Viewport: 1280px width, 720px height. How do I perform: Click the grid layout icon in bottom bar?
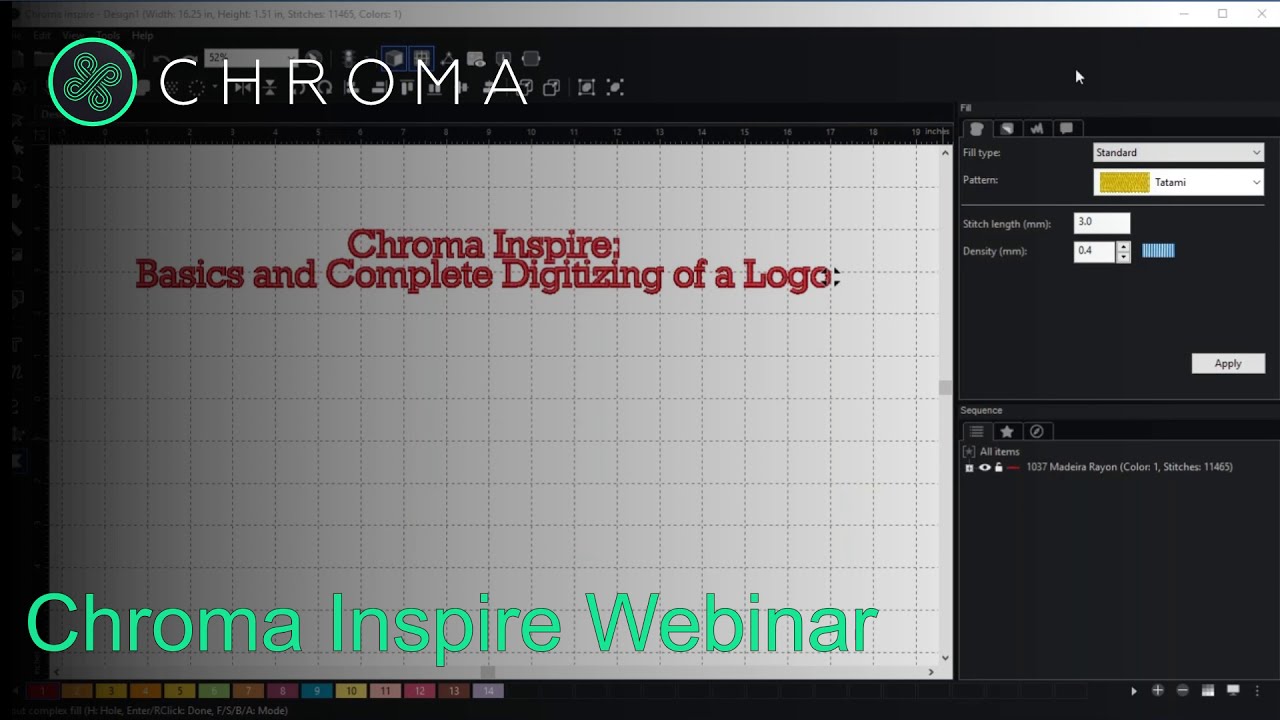(x=1208, y=691)
